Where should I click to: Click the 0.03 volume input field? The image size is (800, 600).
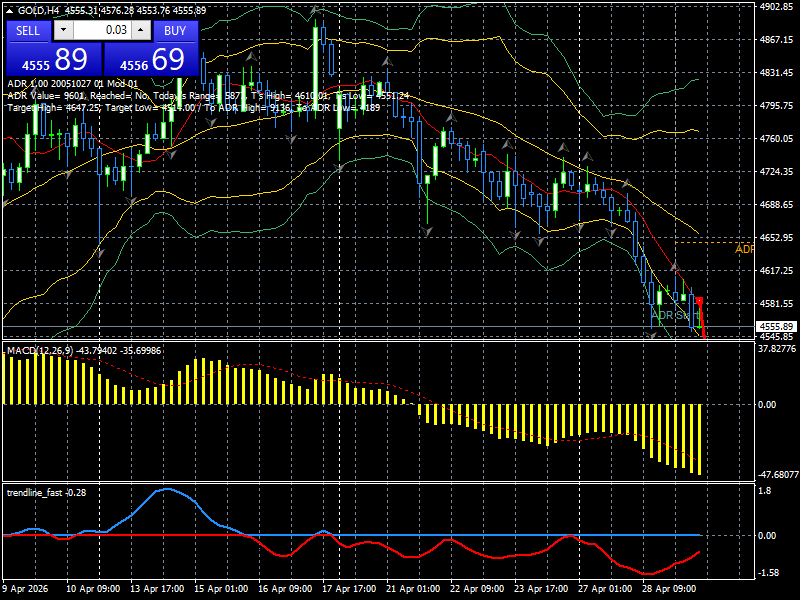tap(103, 30)
